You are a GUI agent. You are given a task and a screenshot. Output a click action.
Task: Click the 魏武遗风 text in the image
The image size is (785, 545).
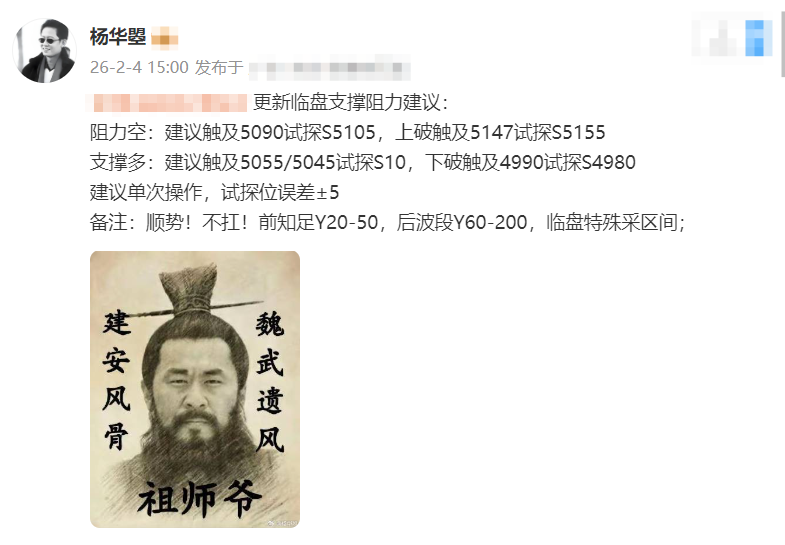(x=270, y=382)
